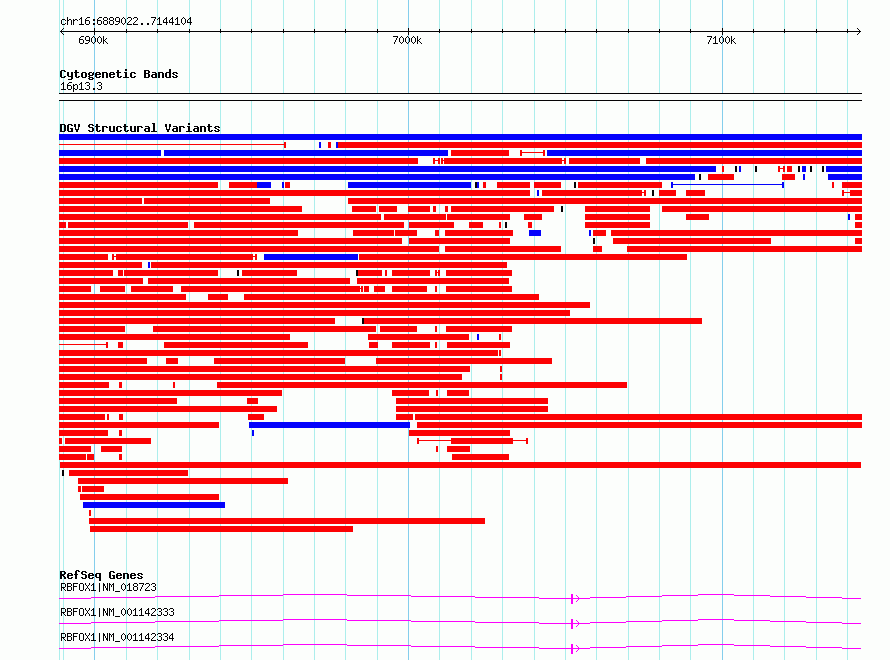Click the ruler's left arrow end
This screenshot has height=660, width=890.
point(62,31)
